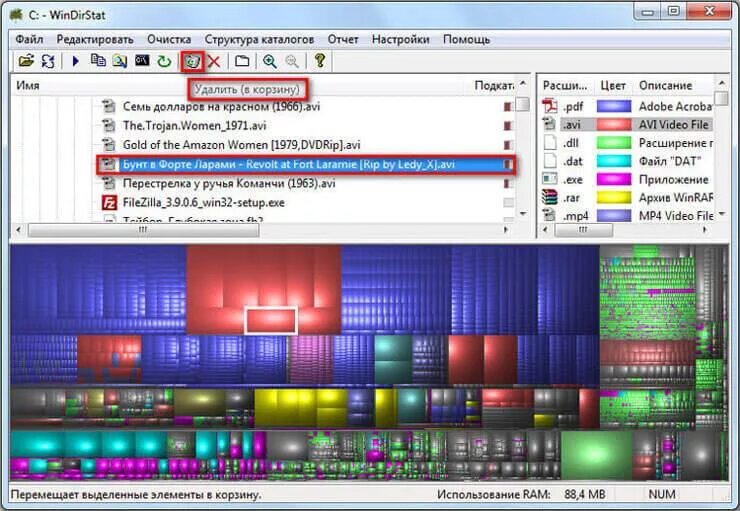The image size is (740, 511).
Task: Click the .mp4 video file type icon
Action: 549,215
